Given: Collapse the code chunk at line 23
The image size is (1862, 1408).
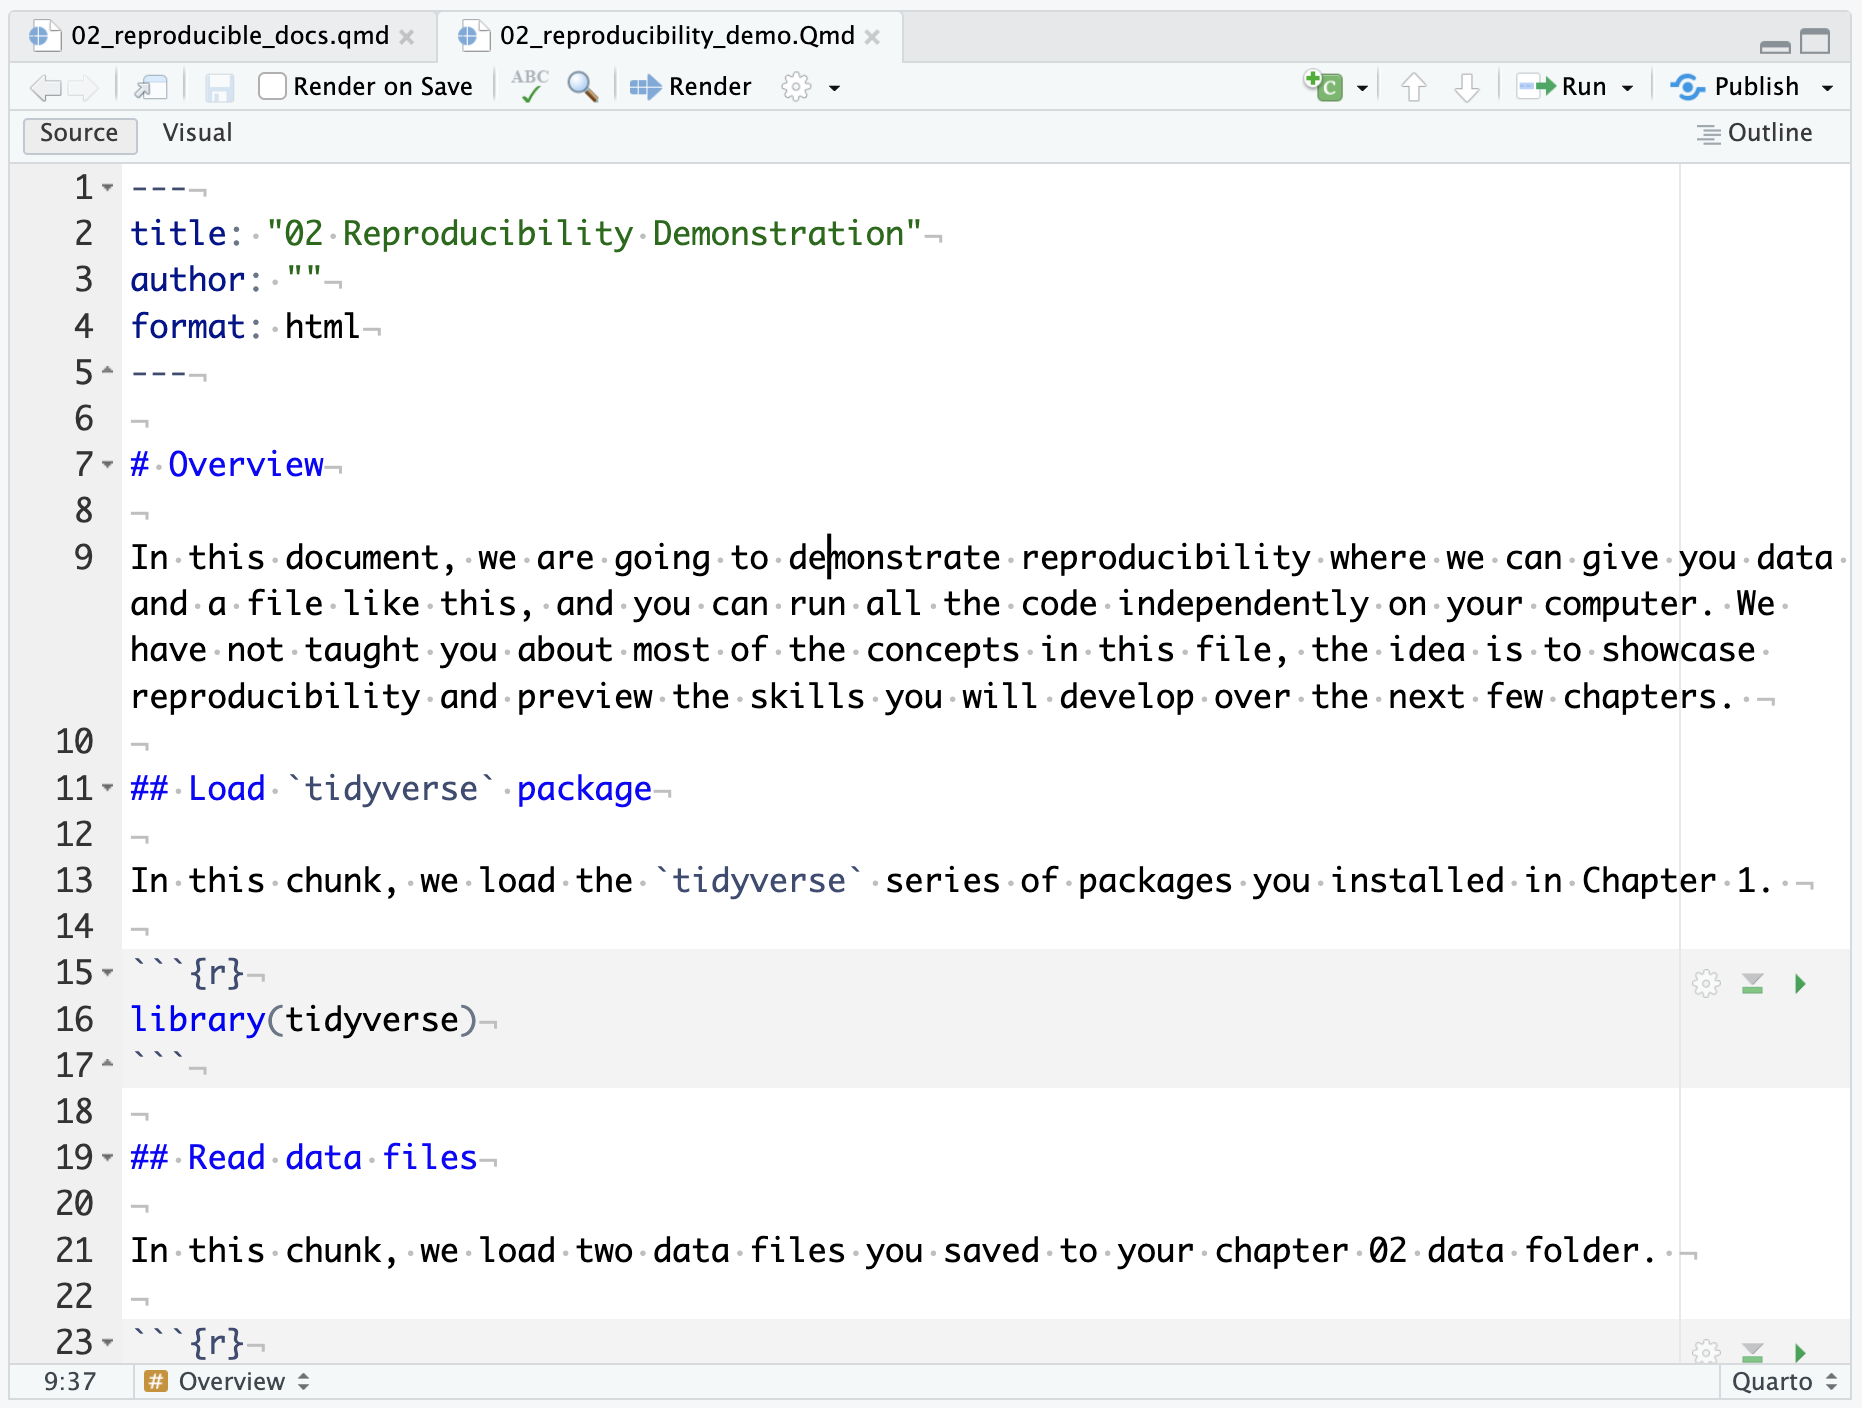Looking at the screenshot, I should click(107, 1342).
